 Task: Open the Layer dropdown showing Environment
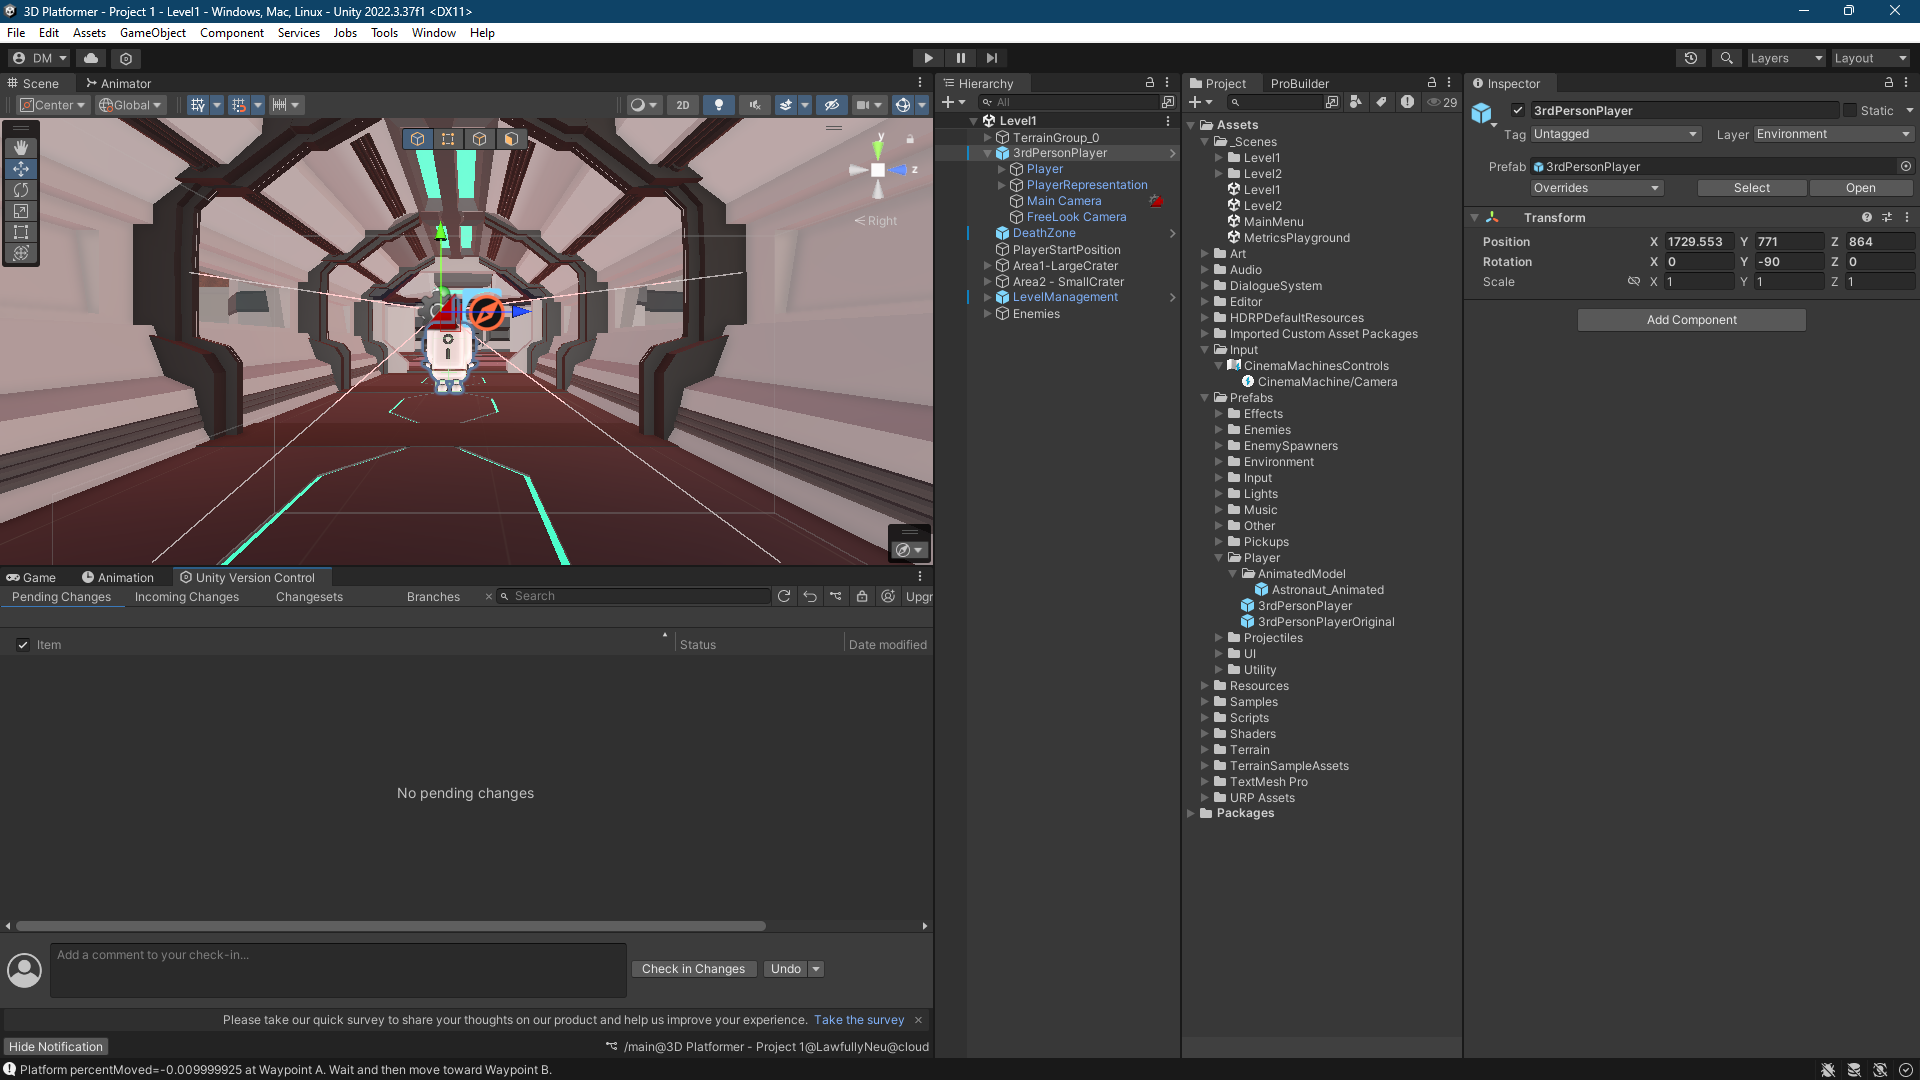point(1833,134)
